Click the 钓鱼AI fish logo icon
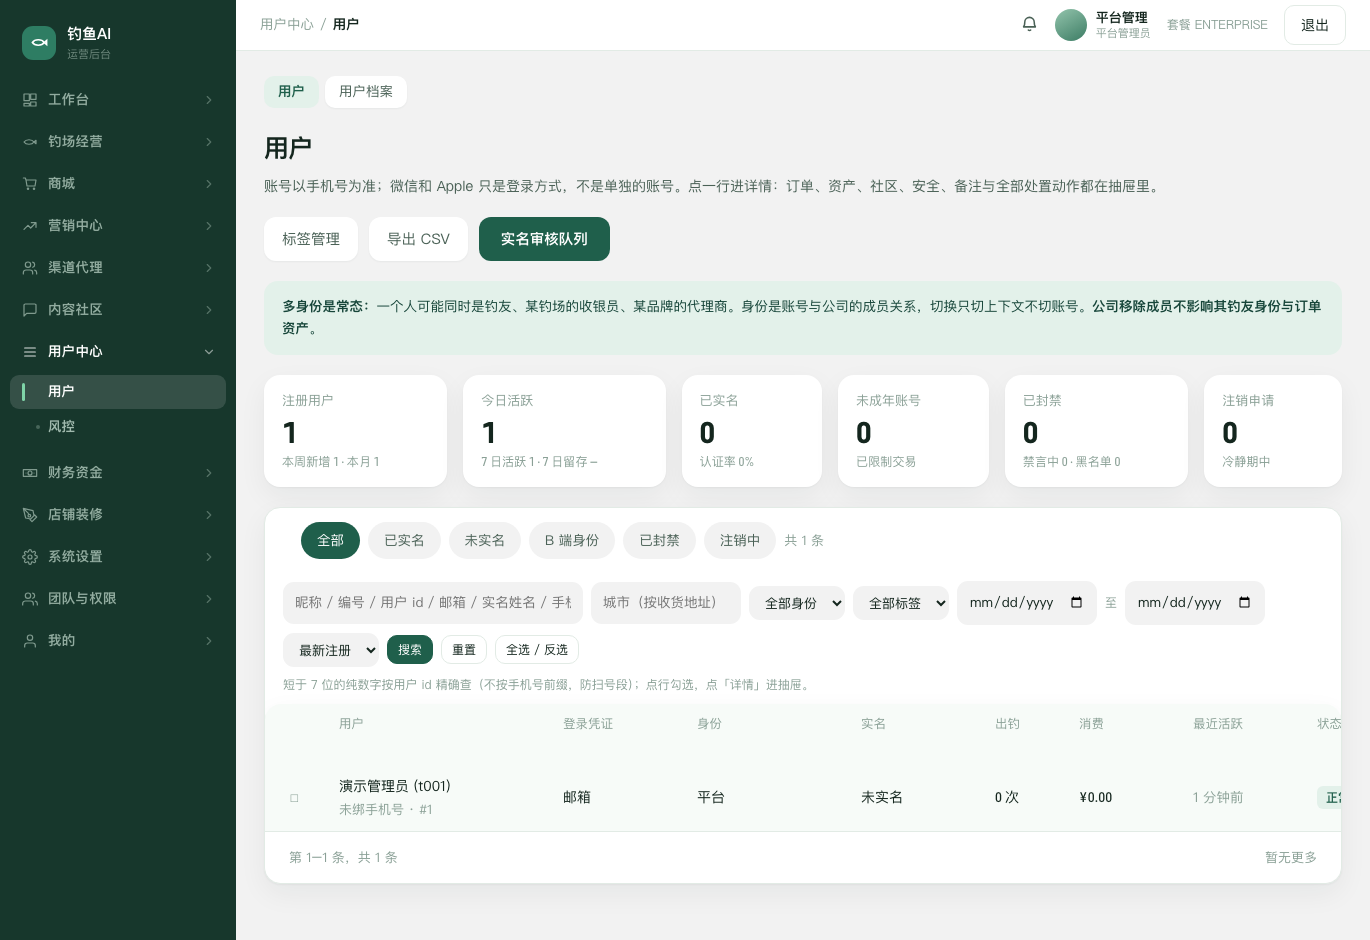This screenshot has width=1370, height=940. point(39,43)
